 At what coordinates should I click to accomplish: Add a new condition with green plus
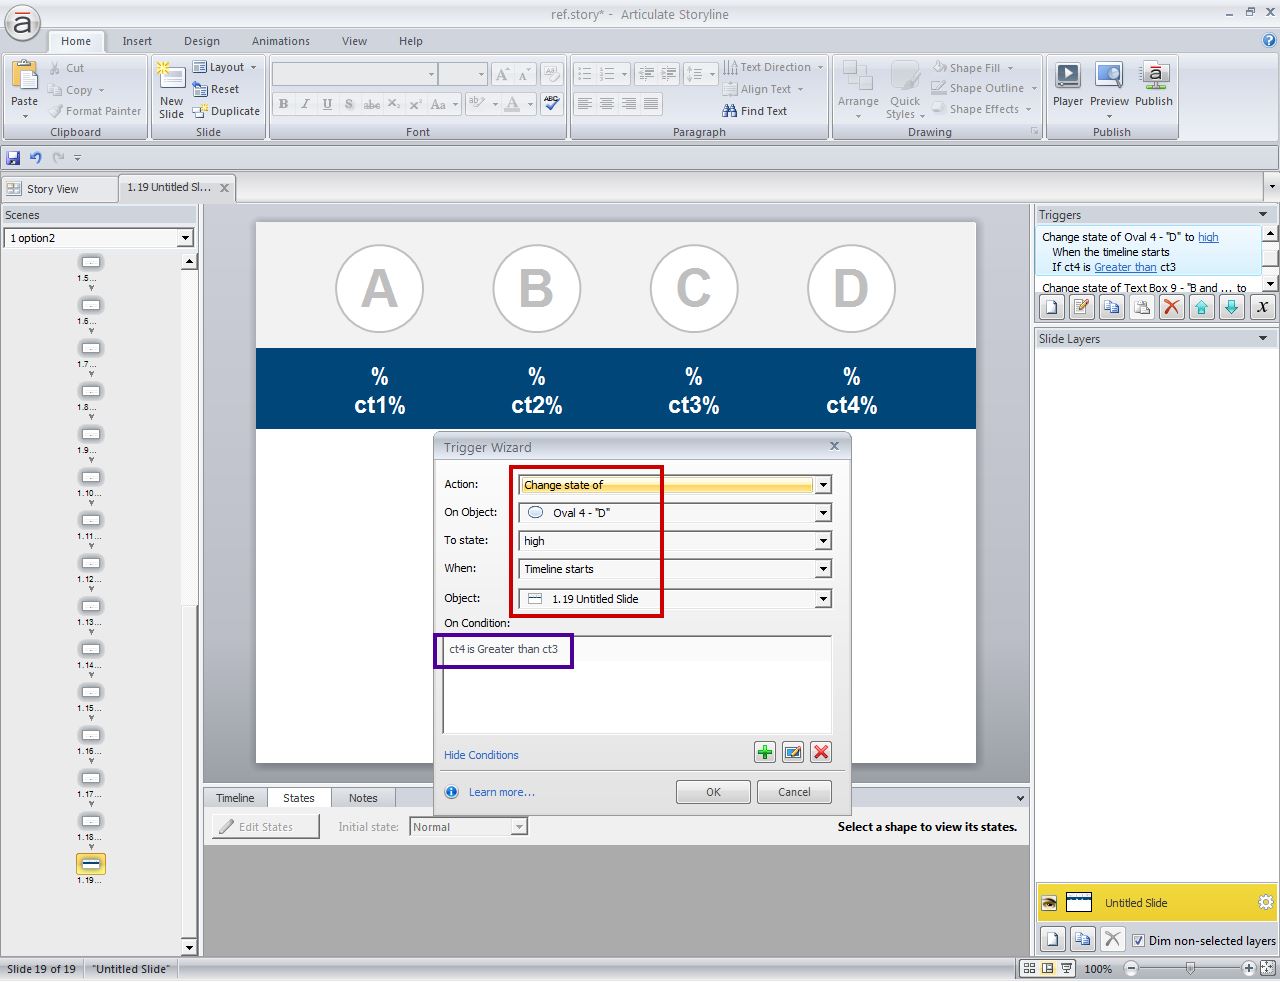pyautogui.click(x=765, y=753)
